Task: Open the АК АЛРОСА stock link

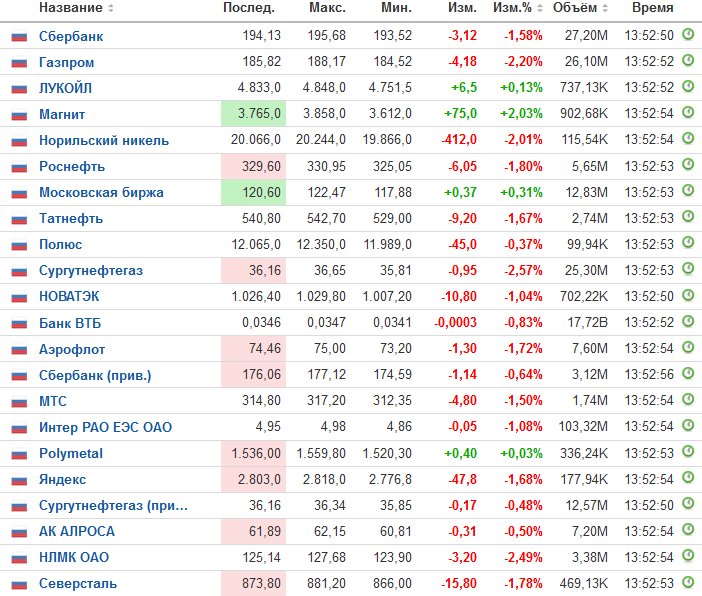Action: [x=77, y=531]
